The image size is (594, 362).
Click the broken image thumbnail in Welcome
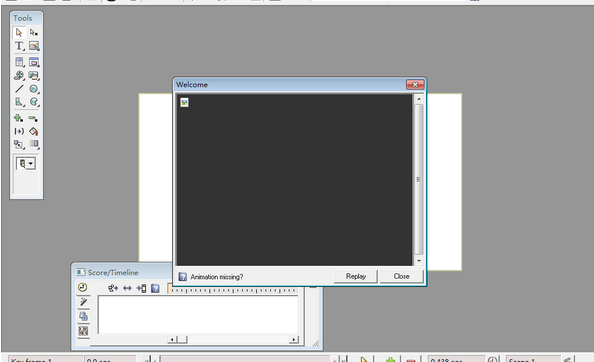coord(184,102)
